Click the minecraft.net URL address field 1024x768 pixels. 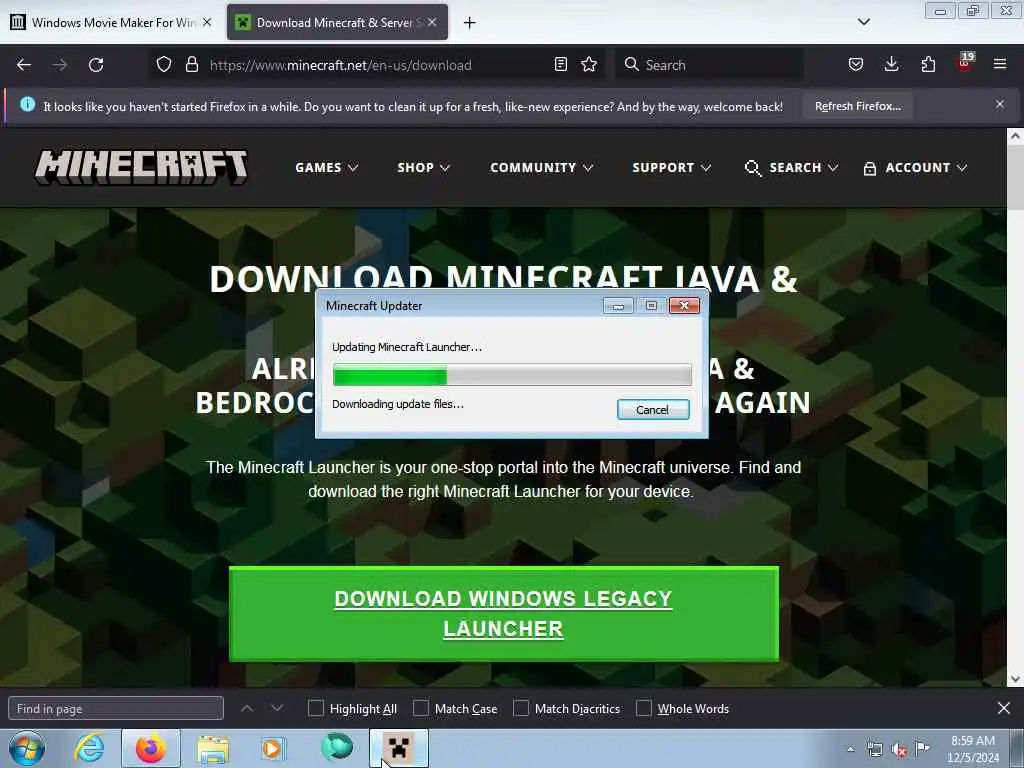[377, 65]
